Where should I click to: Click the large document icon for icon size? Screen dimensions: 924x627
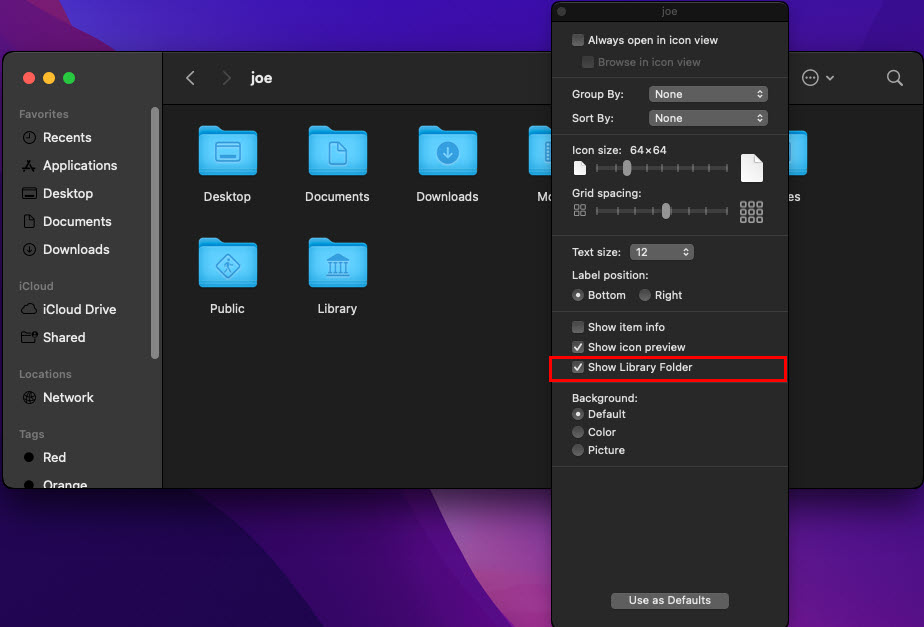751,168
